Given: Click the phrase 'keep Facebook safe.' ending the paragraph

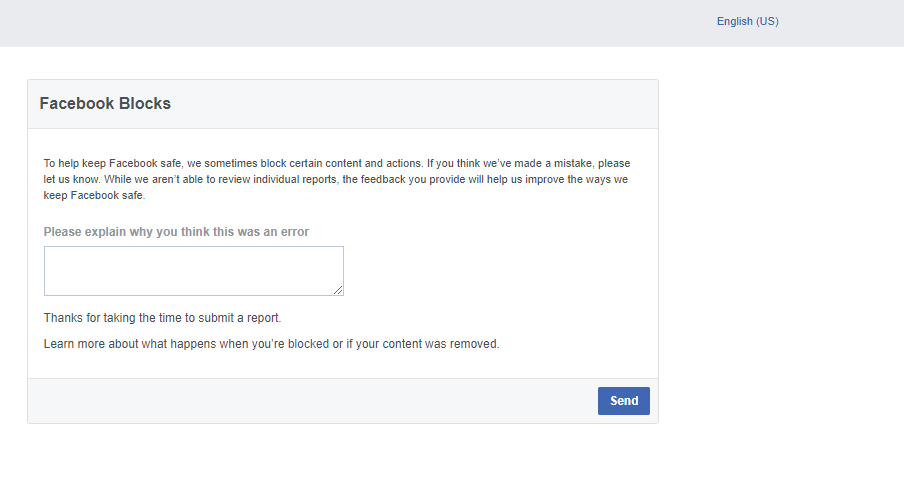Looking at the screenshot, I should coord(95,196).
